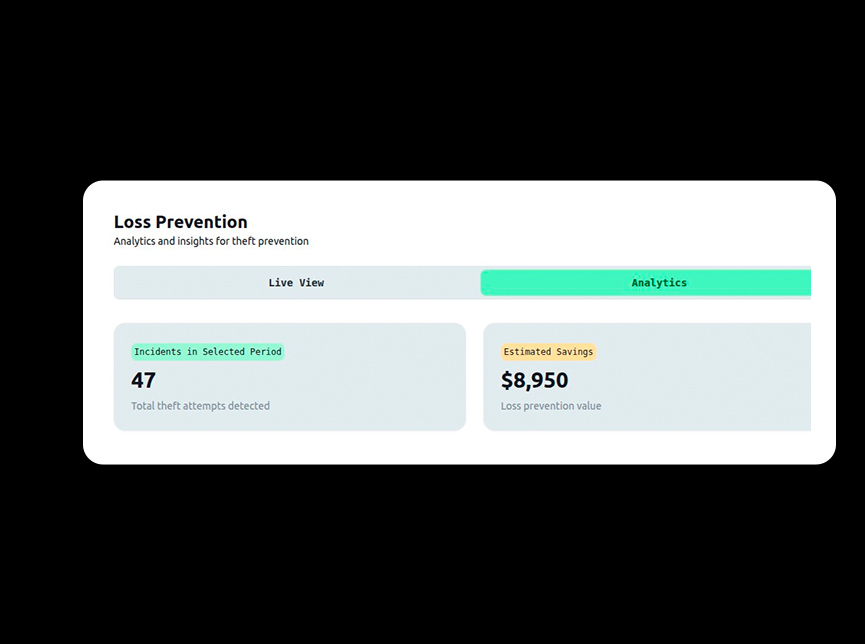Click the Loss Prevention heading
This screenshot has height=644, width=865.
pos(180,222)
